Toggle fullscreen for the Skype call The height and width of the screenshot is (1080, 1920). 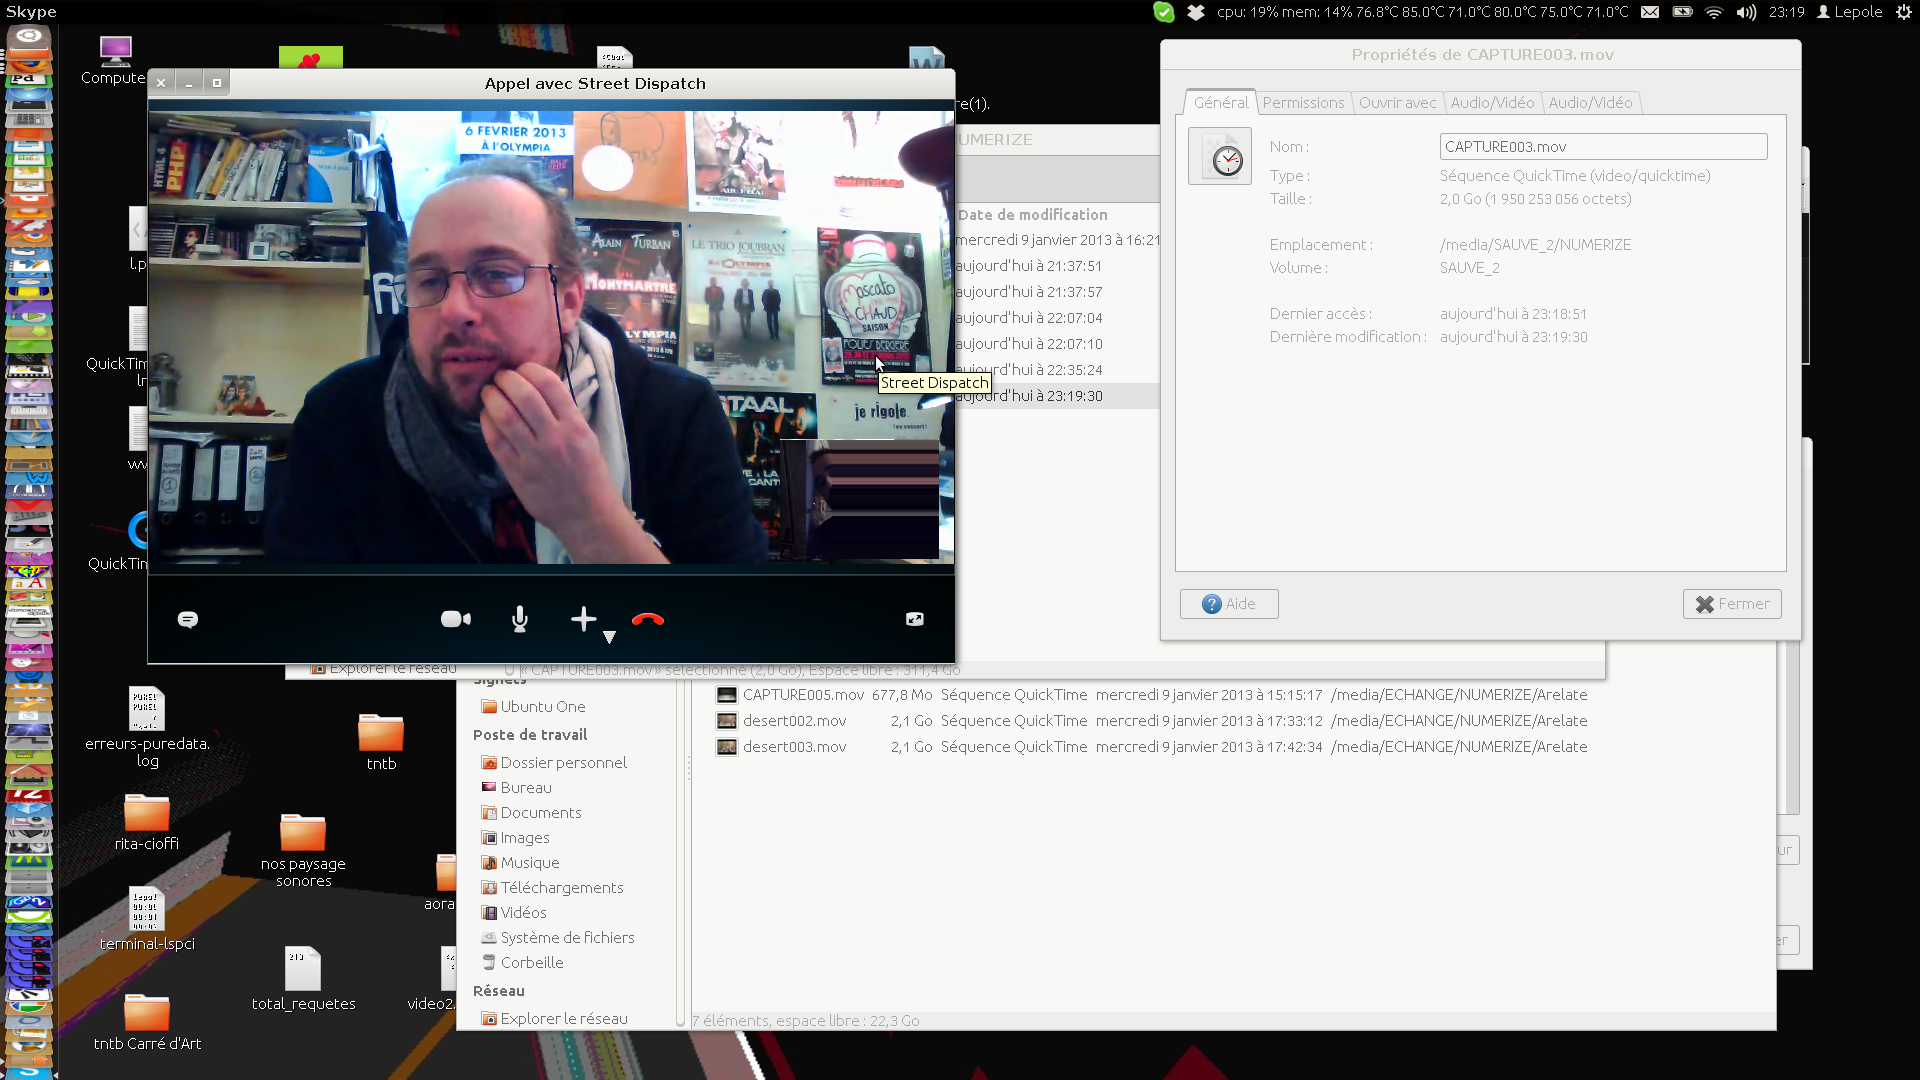point(914,620)
